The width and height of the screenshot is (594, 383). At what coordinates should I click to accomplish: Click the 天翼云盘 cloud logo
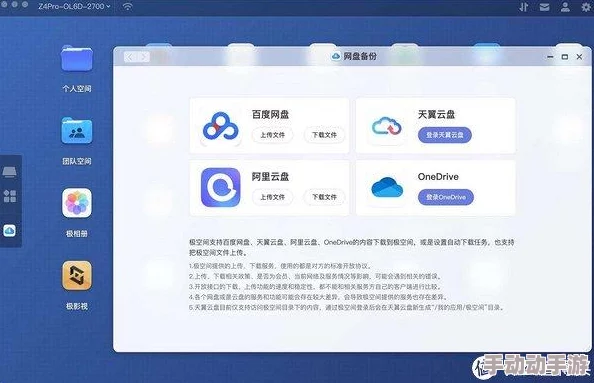tap(387, 126)
